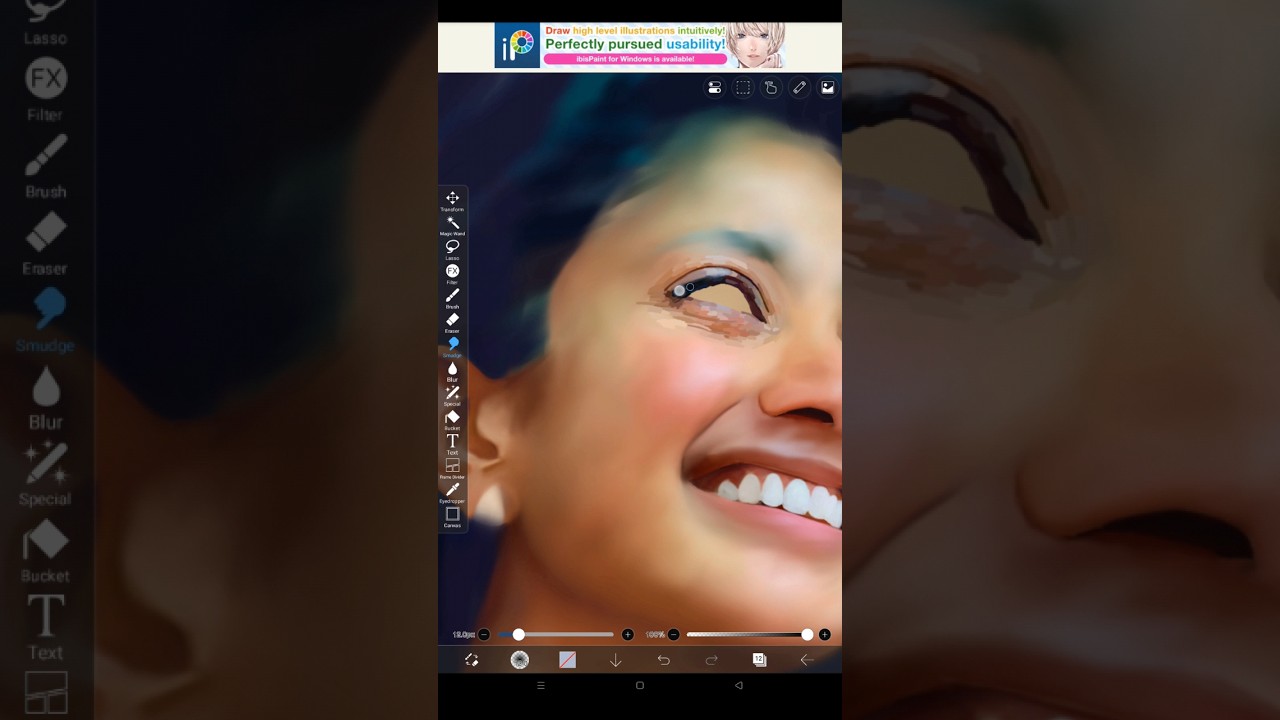The image size is (1280, 720).
Task: Tap the down arrow to hide toolbar
Action: 615,660
